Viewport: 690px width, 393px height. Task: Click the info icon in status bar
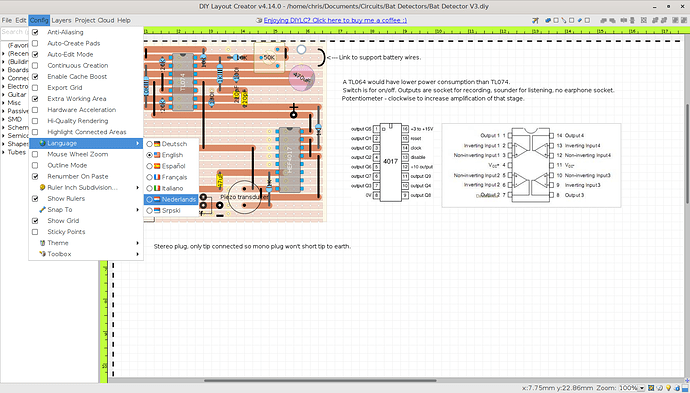[677, 388]
